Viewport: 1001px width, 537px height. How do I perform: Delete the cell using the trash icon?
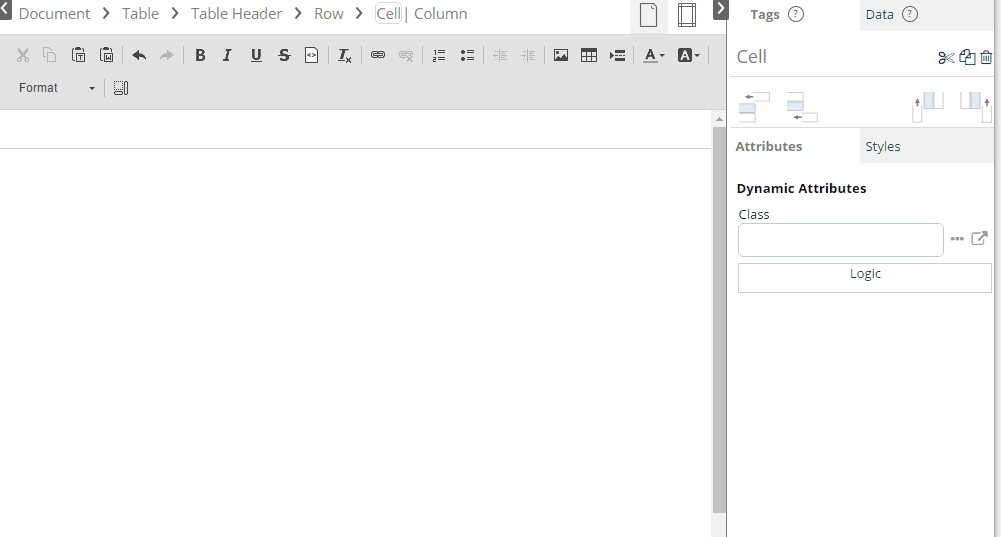click(986, 57)
